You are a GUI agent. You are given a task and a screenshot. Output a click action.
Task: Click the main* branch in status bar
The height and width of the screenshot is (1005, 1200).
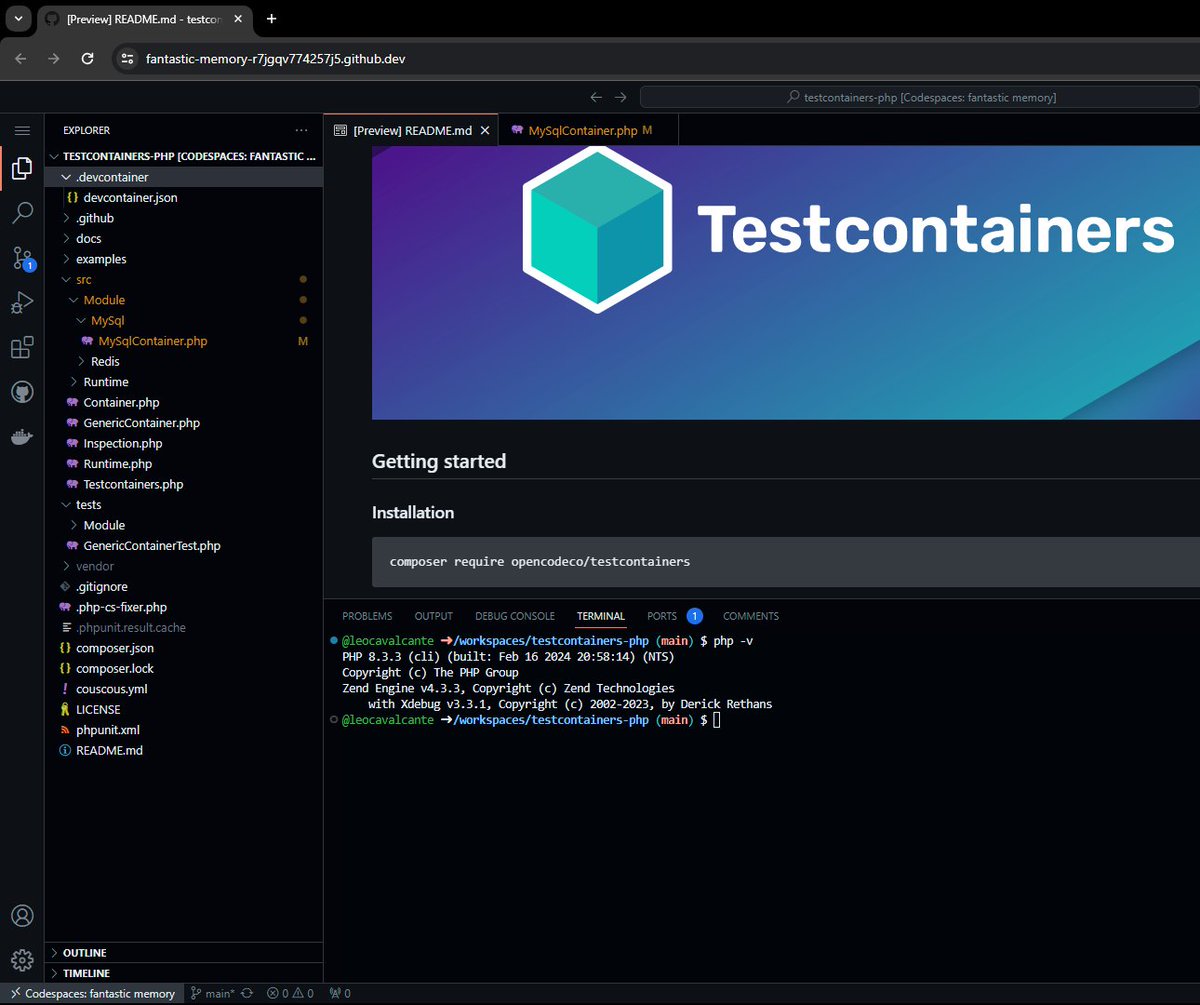click(213, 994)
